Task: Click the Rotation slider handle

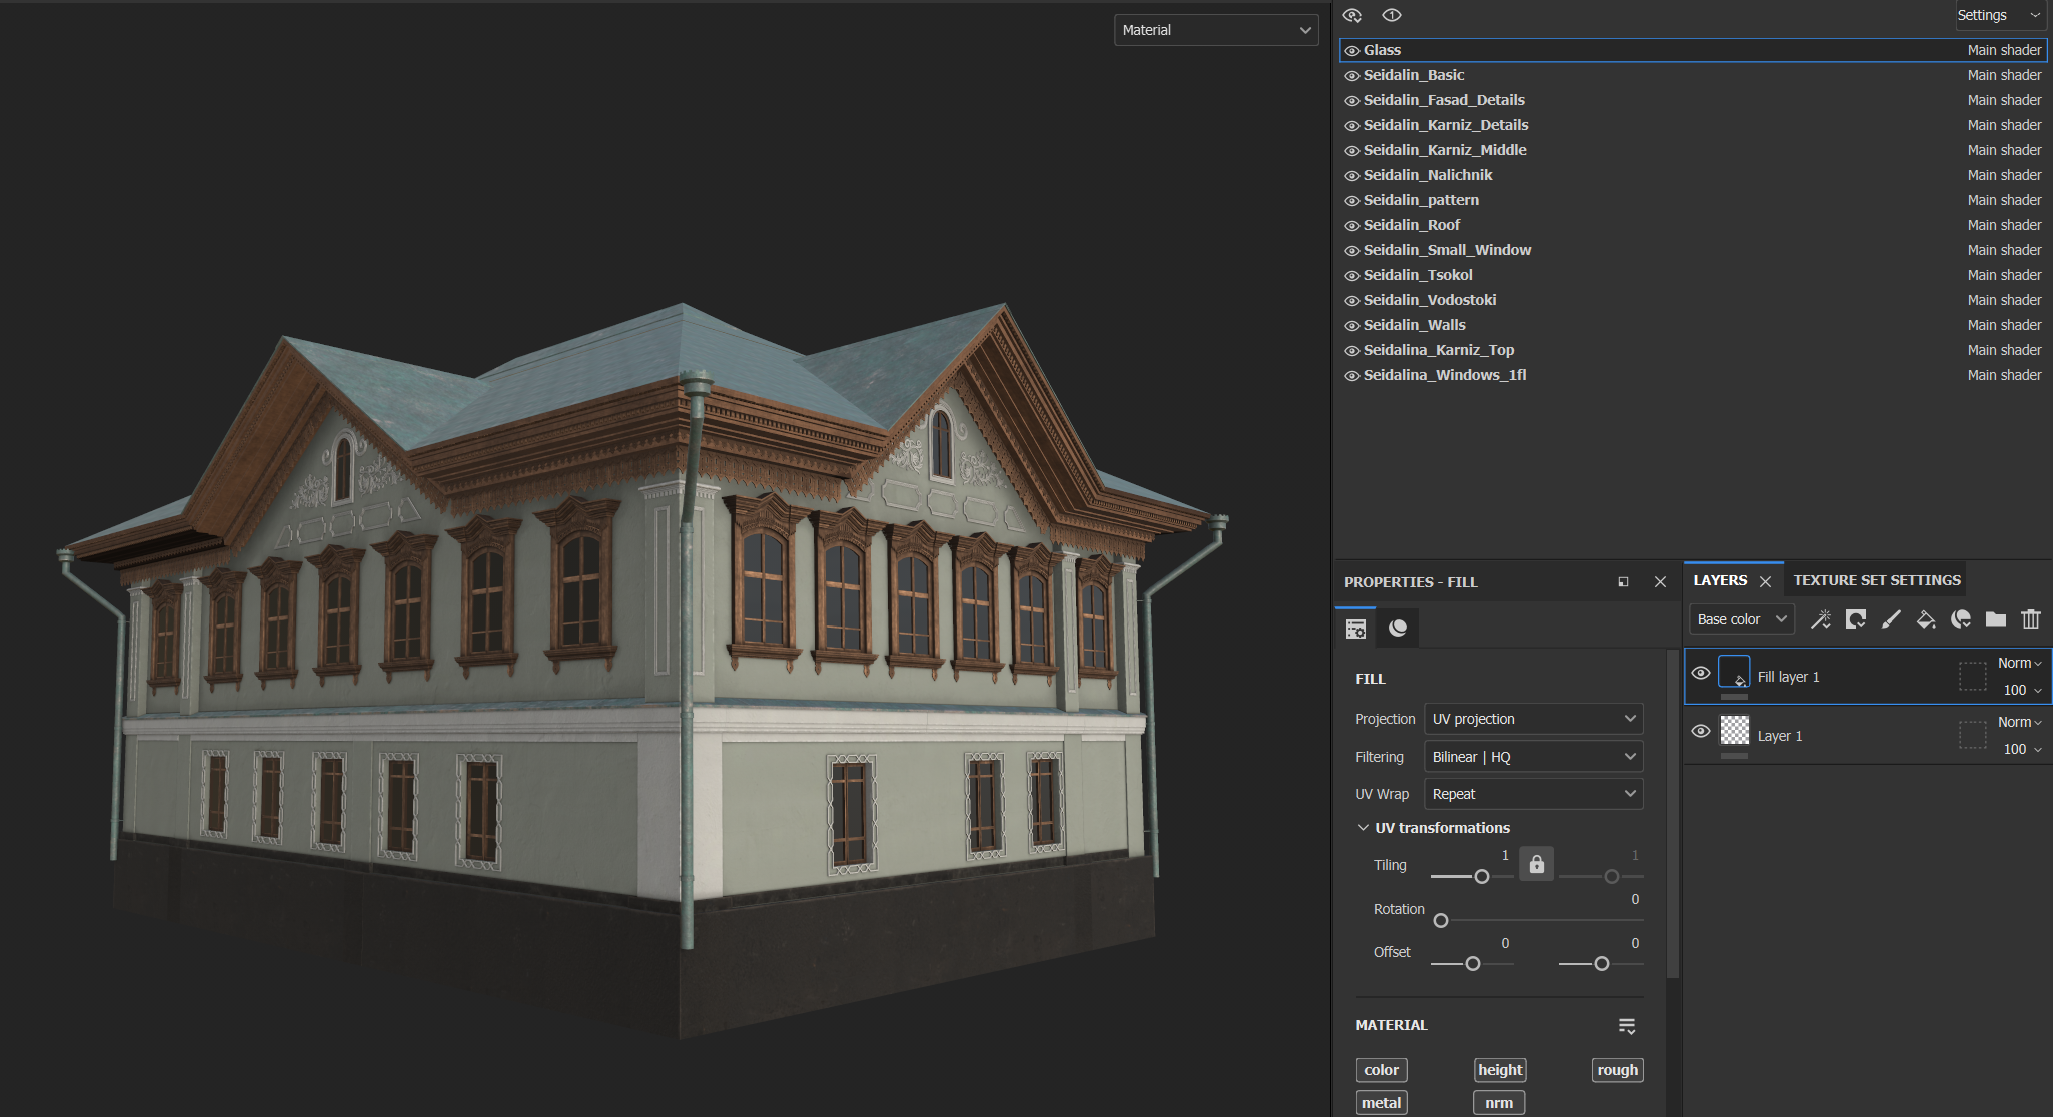Action: (1441, 920)
